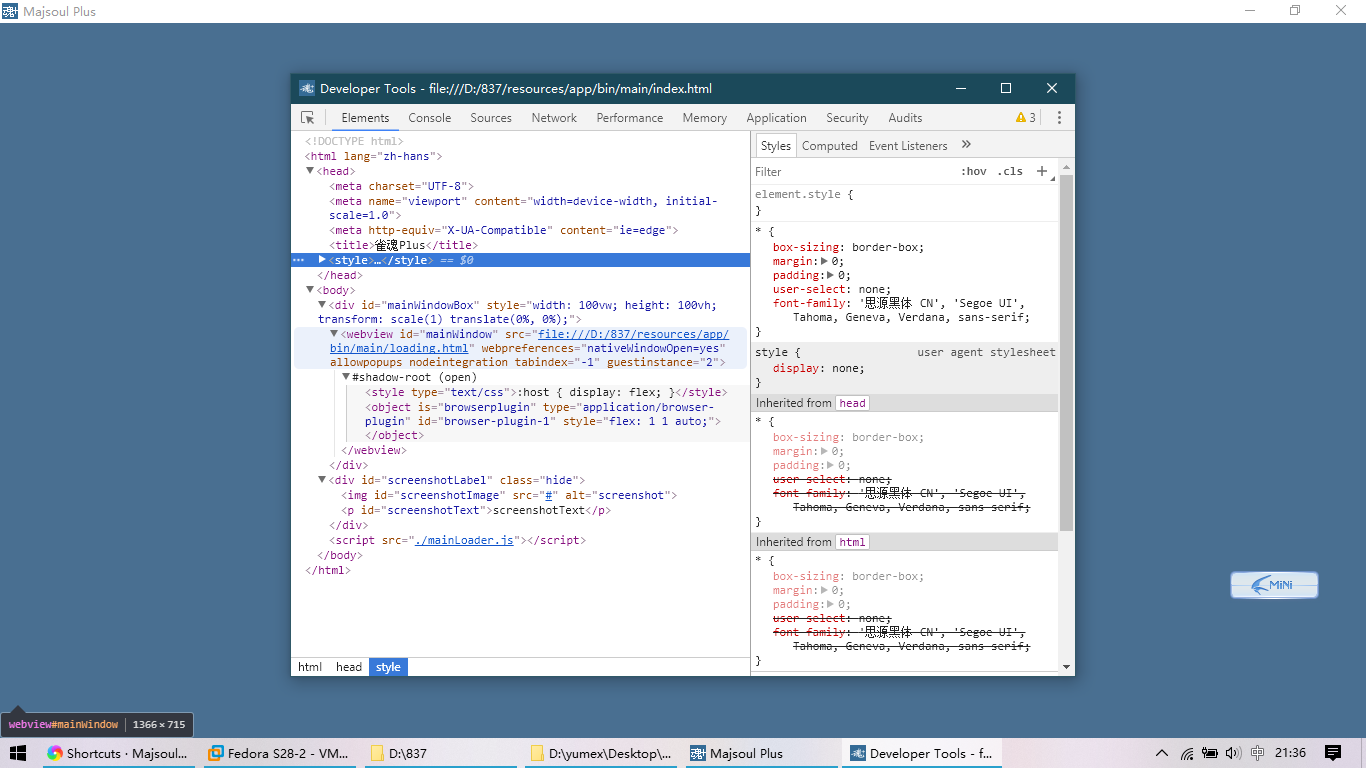Switch to the Memory tab
The width and height of the screenshot is (1366, 768).
705,118
